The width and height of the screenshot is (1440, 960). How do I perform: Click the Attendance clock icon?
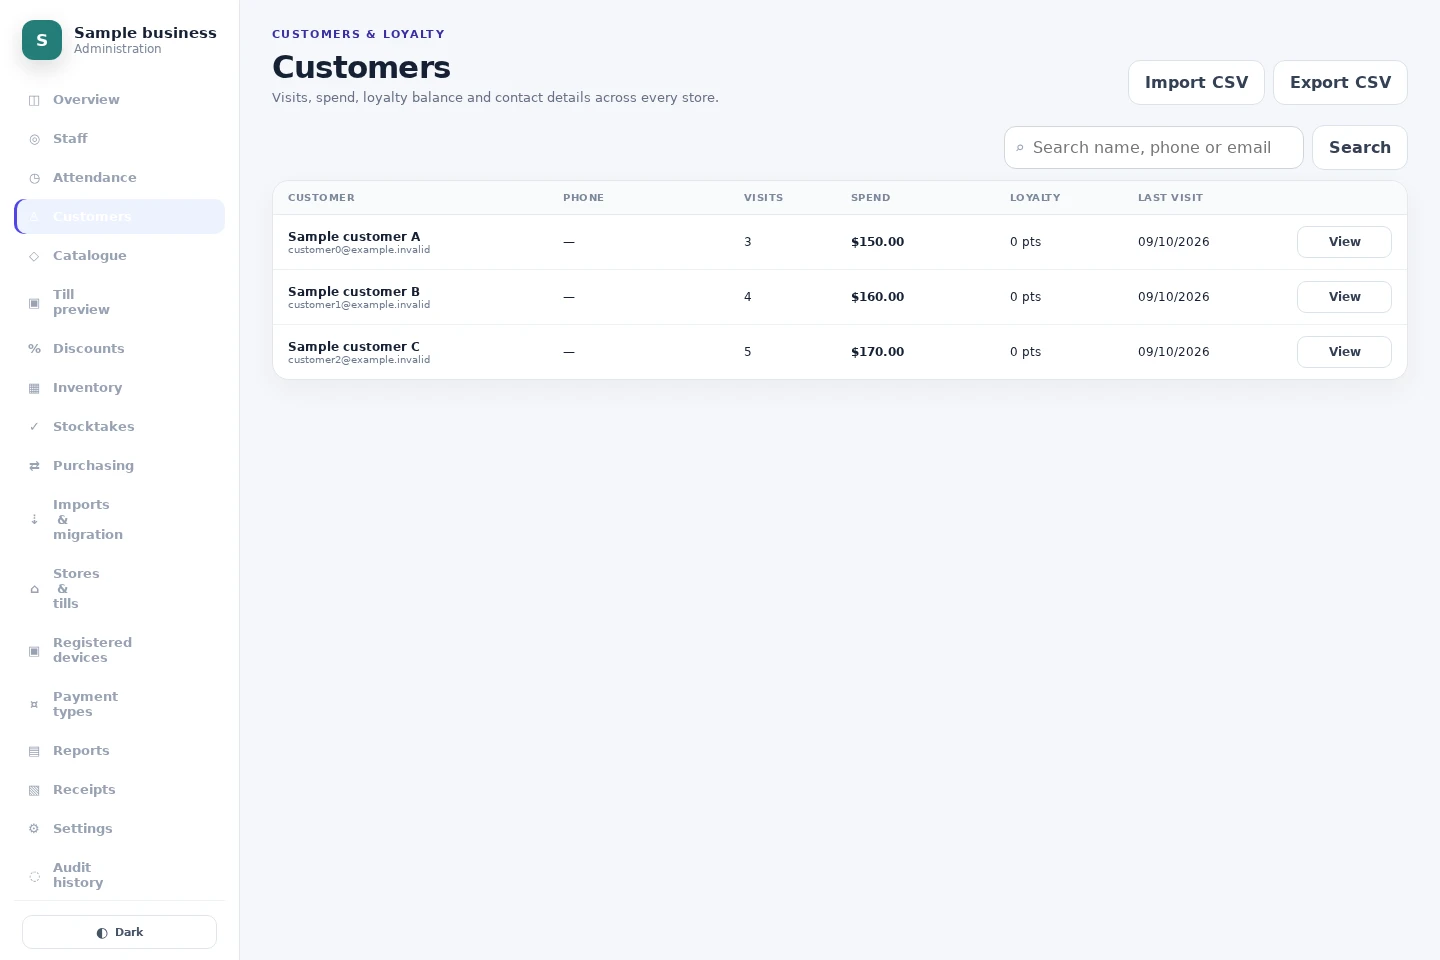coord(34,178)
